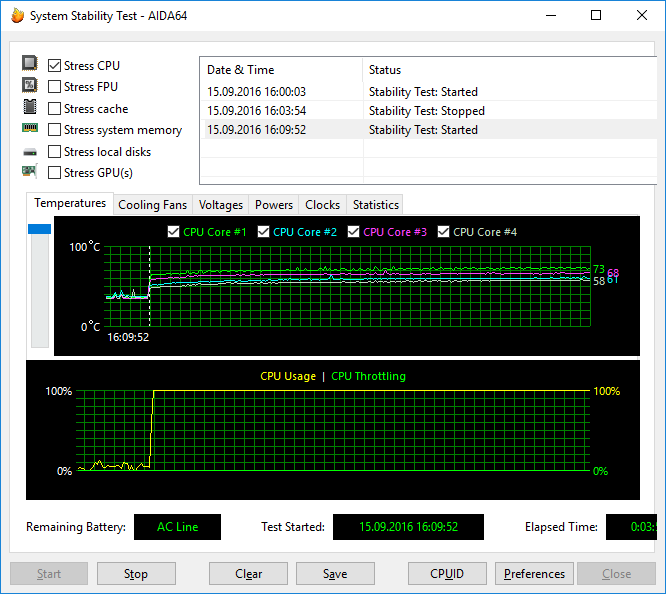The image size is (666, 594).
Task: Click the Status column header
Action: [x=510, y=70]
